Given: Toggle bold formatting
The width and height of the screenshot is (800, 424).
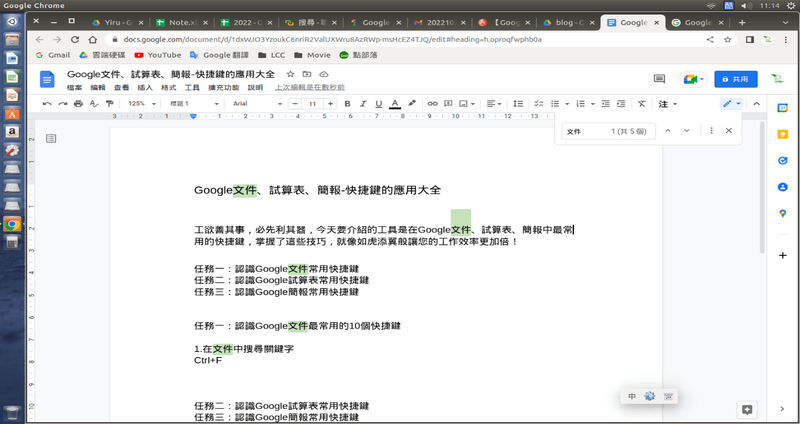Looking at the screenshot, I should click(347, 104).
